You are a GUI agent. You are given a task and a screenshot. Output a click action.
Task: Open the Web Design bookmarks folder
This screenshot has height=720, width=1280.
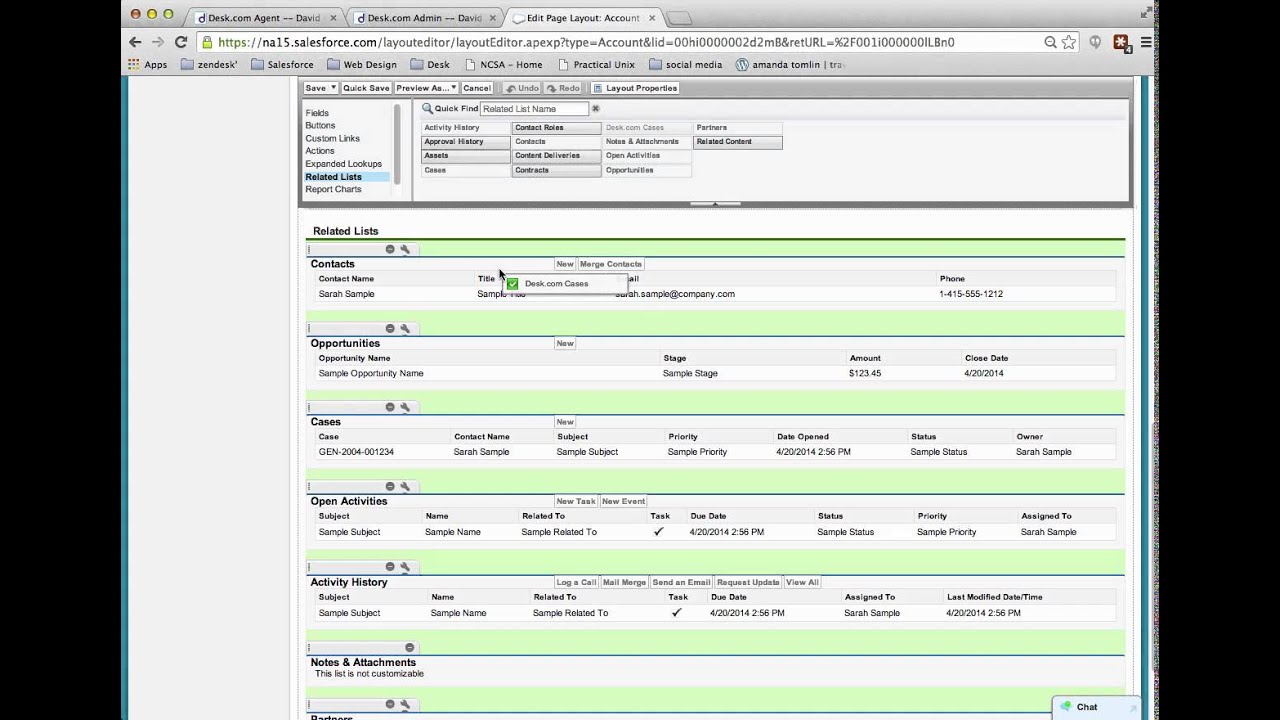tap(361, 64)
